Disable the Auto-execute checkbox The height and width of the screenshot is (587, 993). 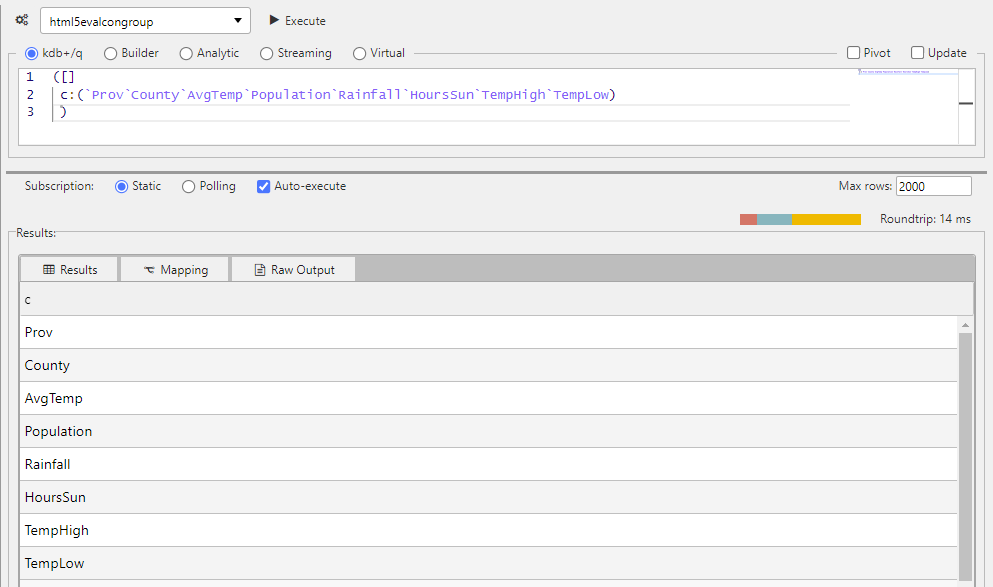(263, 186)
